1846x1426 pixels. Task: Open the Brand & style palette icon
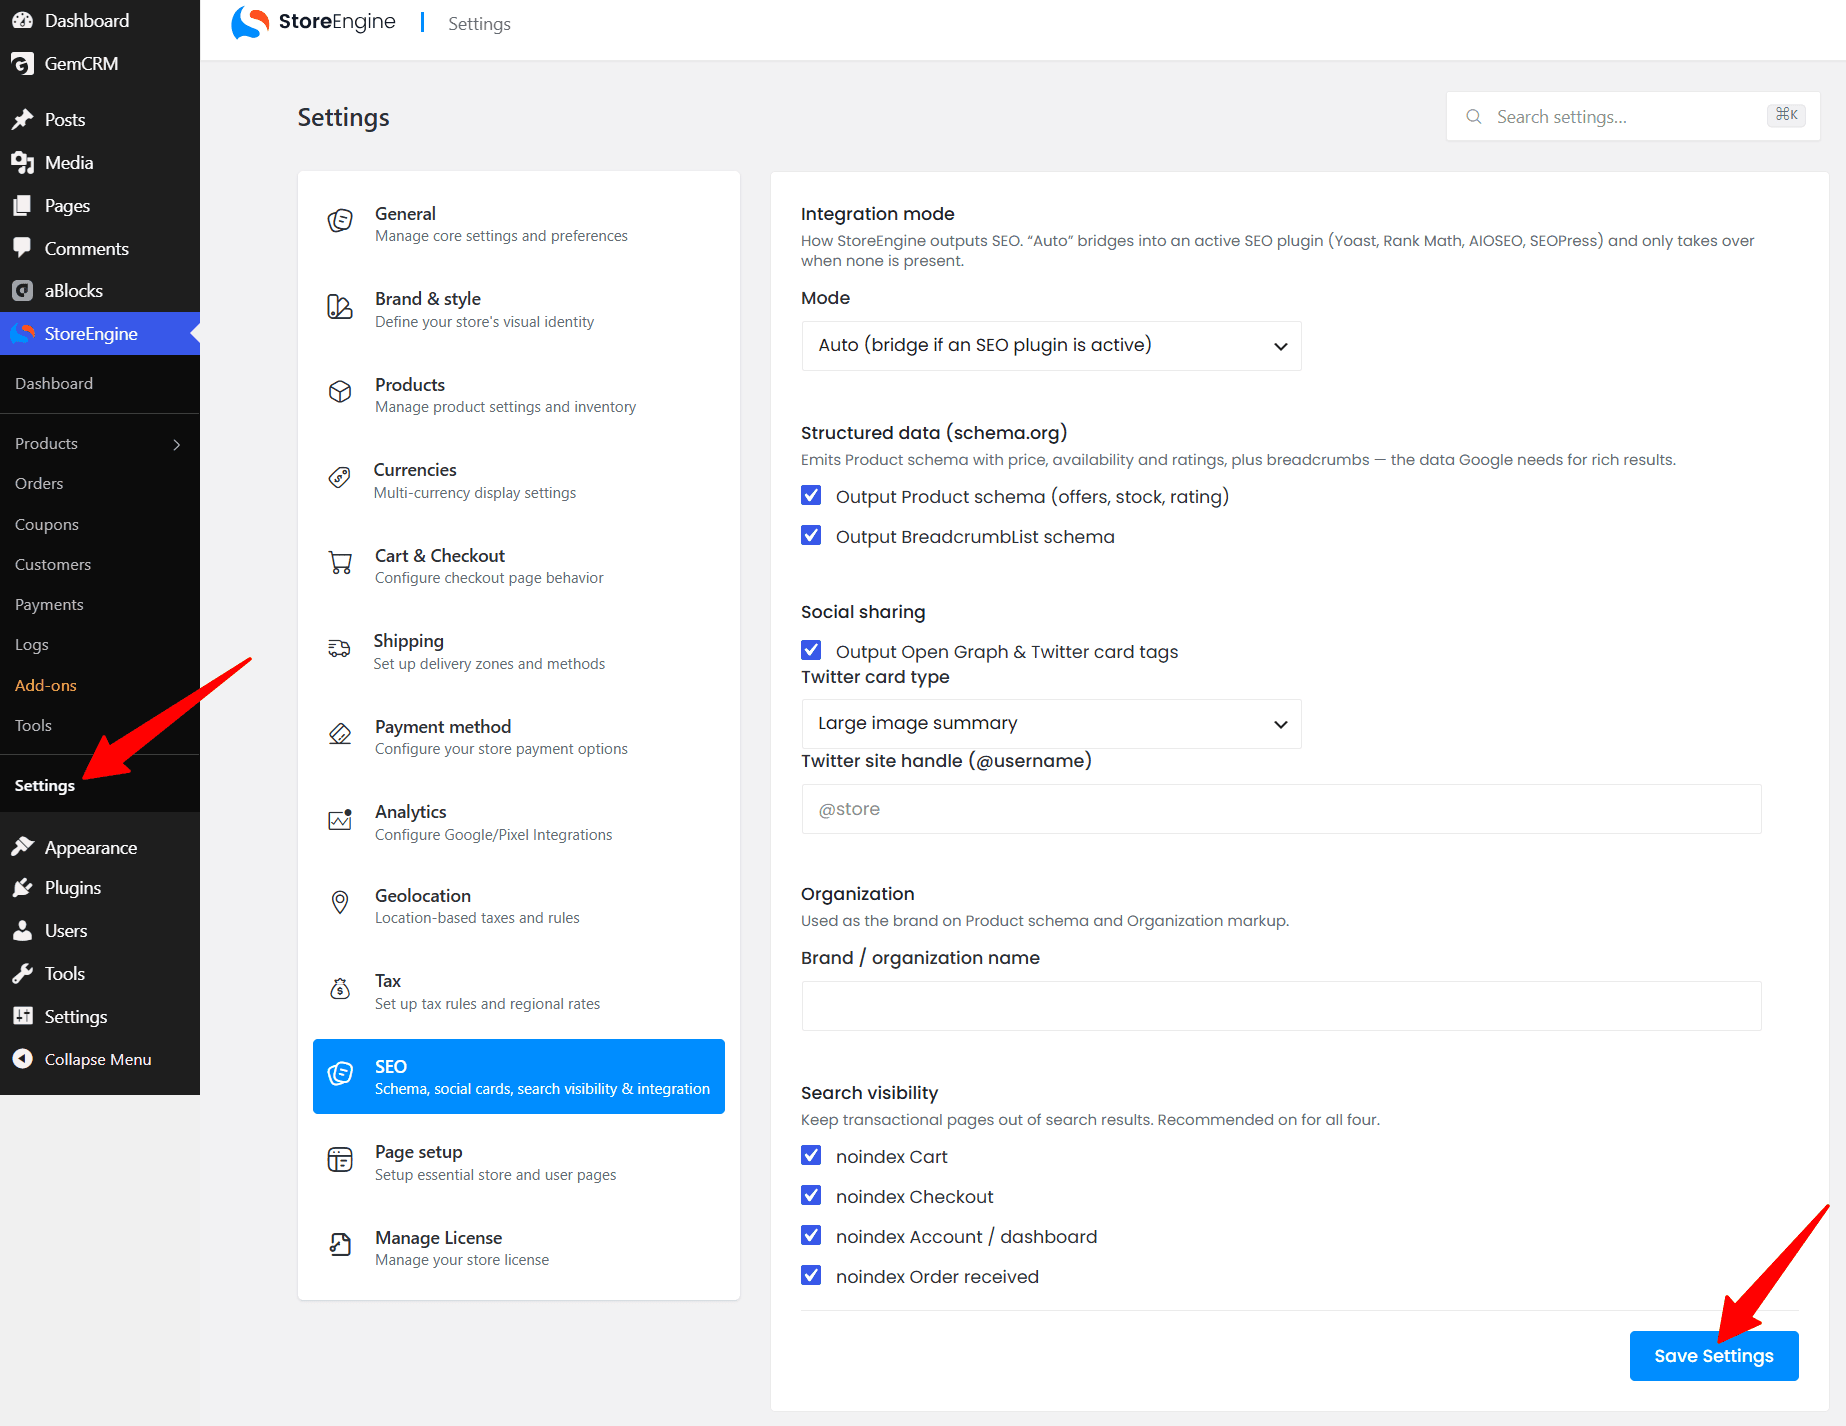340,307
